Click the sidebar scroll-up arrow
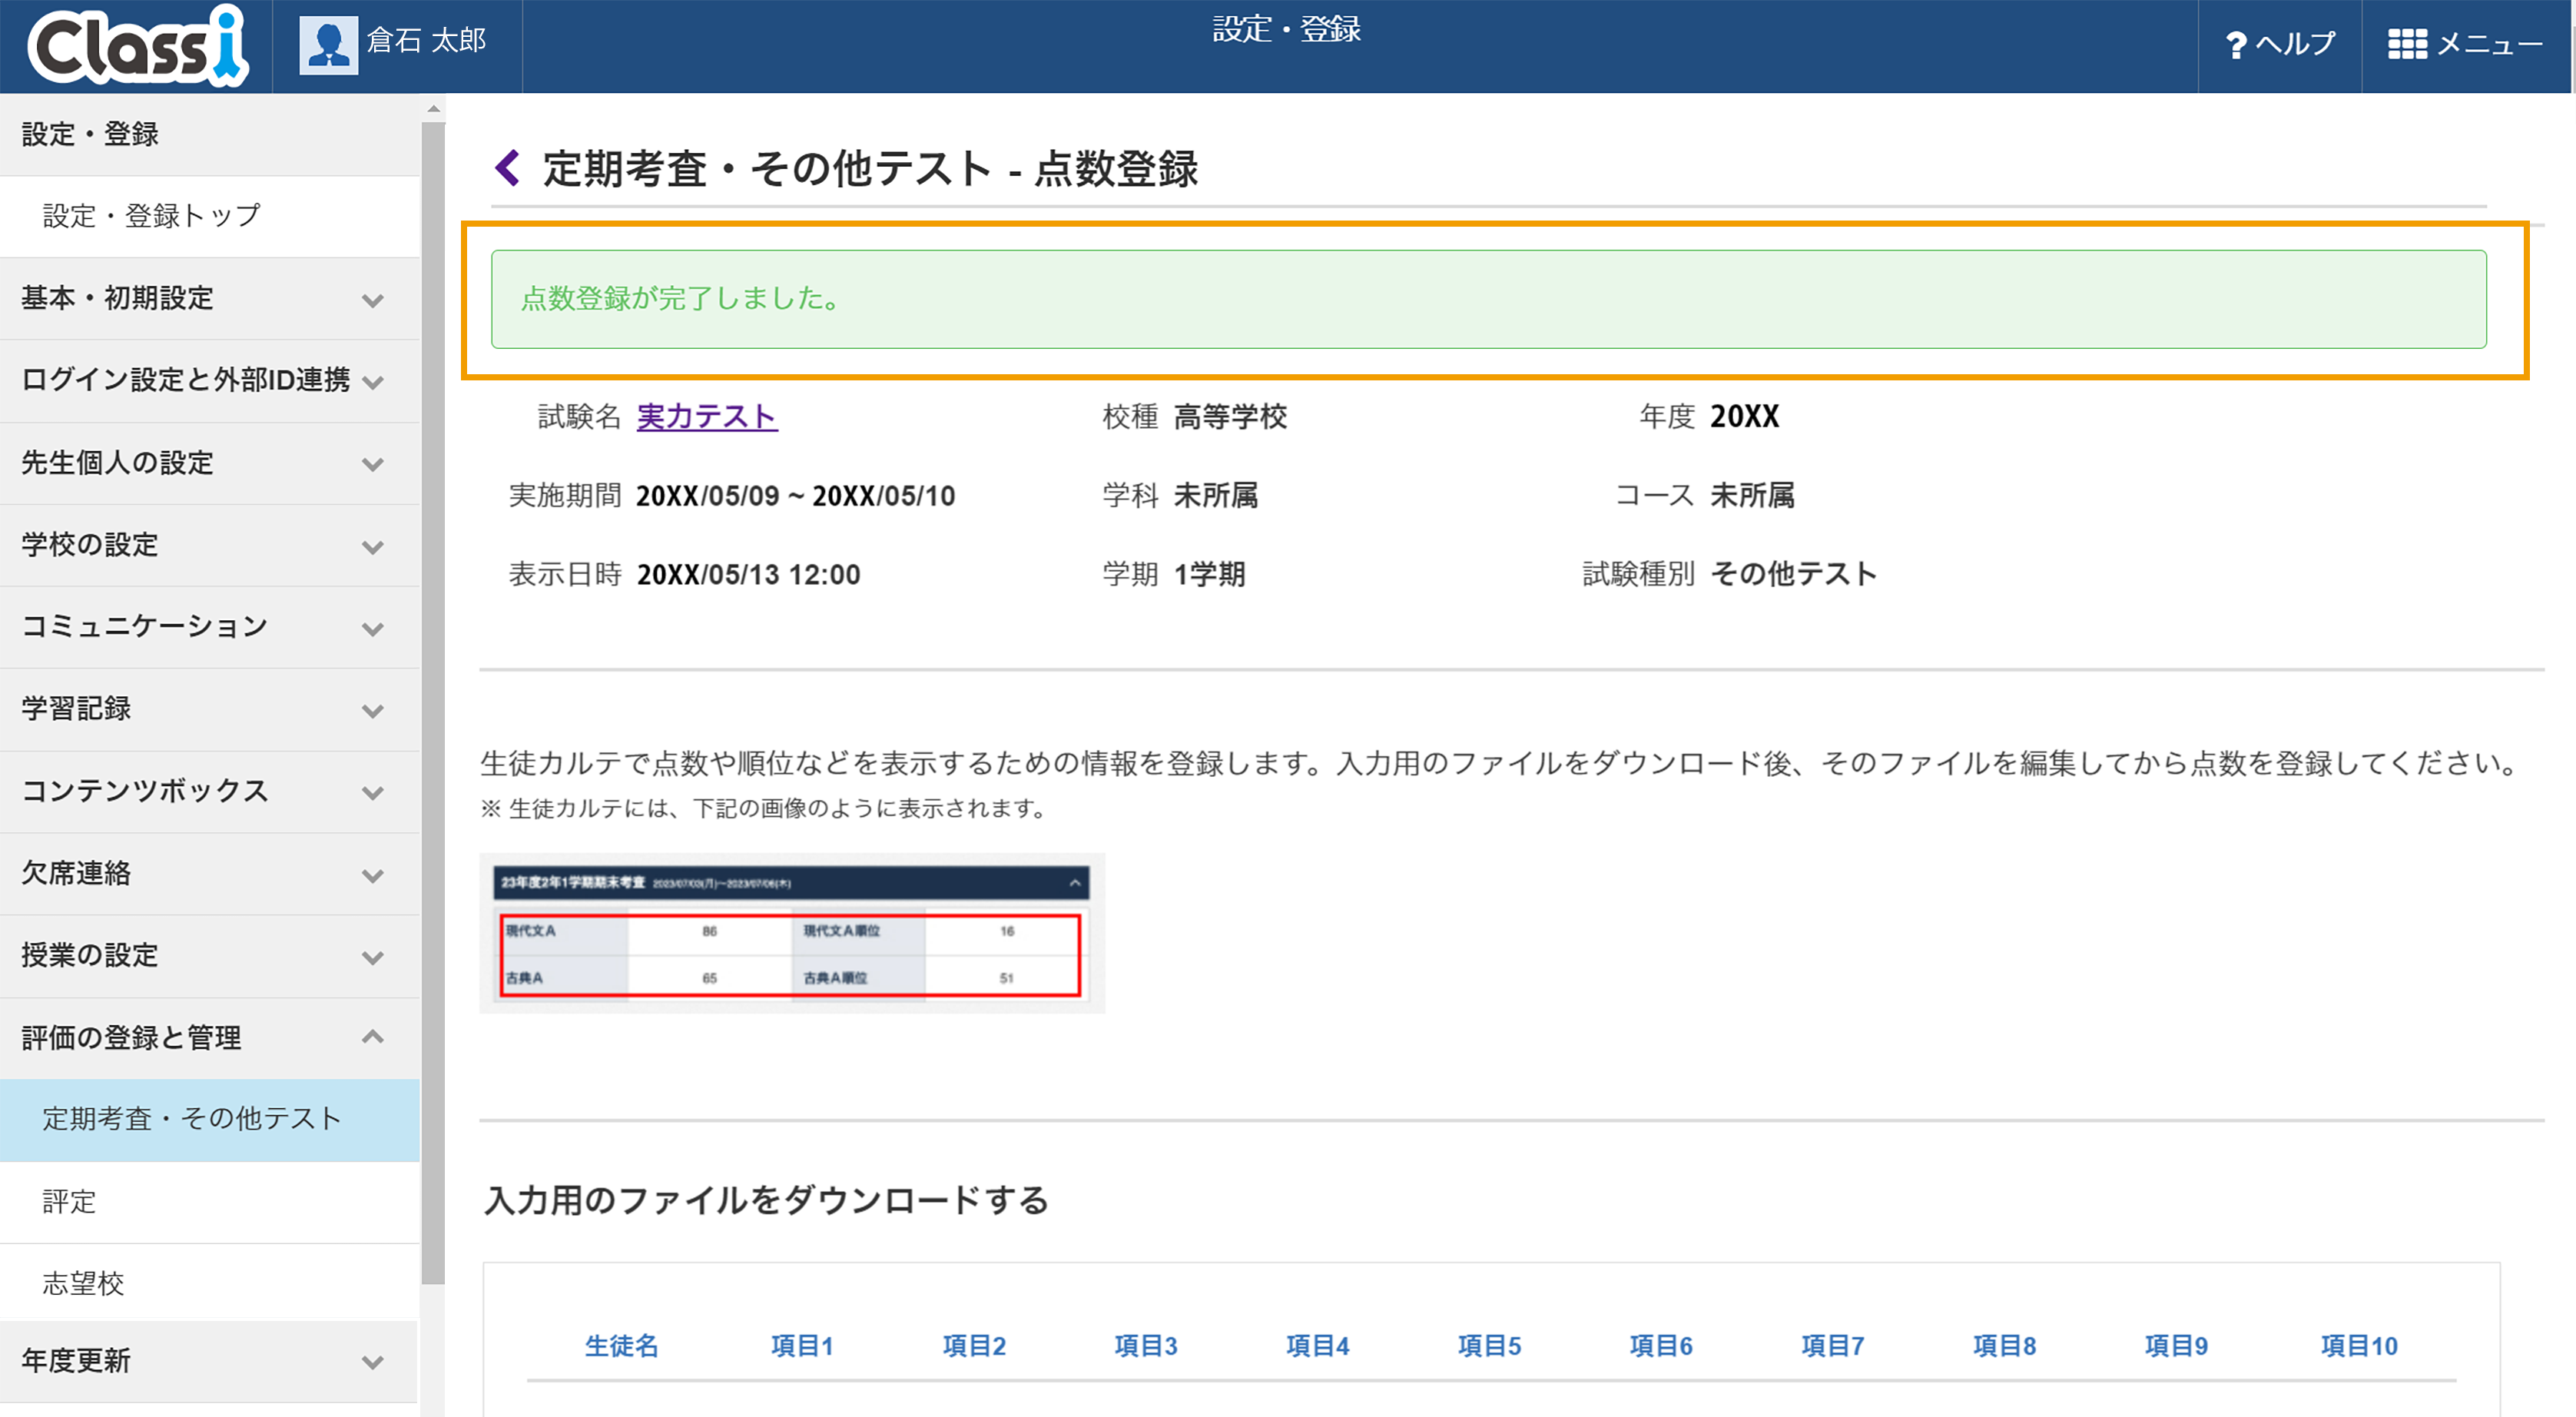Screen dimensions: 2576x1417 coord(433,108)
